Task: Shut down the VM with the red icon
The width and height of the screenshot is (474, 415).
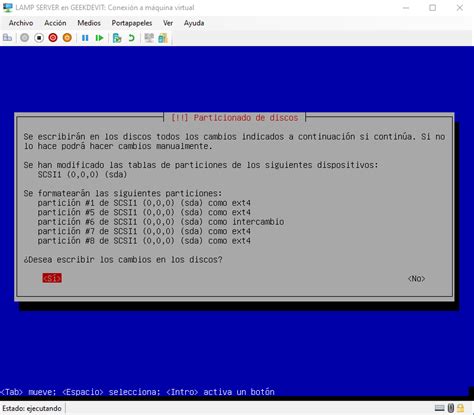Action: pyautogui.click(x=53, y=38)
